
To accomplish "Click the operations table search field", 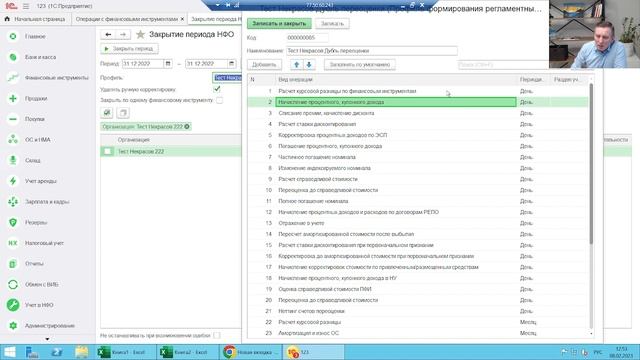I will tap(502, 64).
